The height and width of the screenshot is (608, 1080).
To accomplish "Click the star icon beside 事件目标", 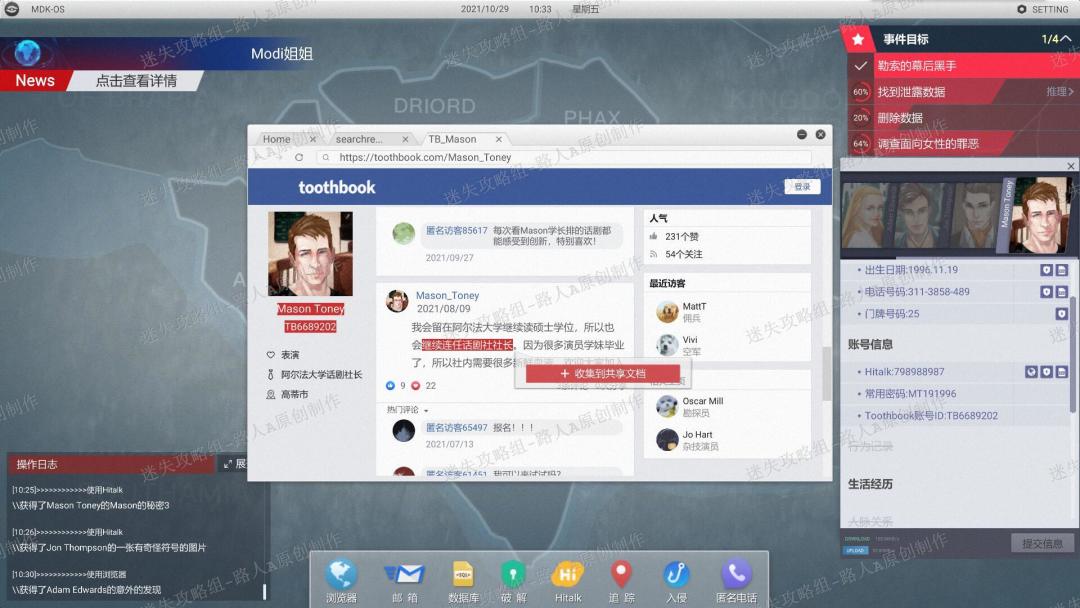I will [x=858, y=39].
